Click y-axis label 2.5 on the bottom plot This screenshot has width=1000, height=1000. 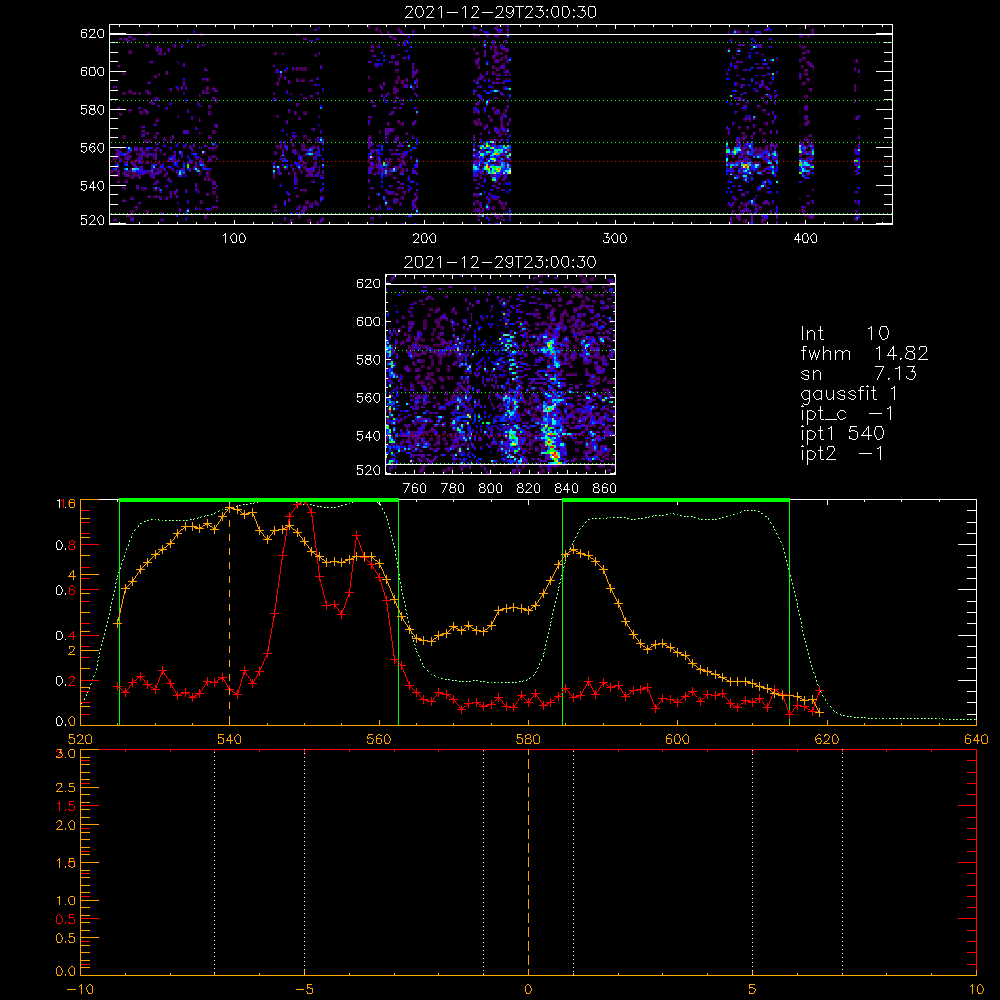coord(66,788)
